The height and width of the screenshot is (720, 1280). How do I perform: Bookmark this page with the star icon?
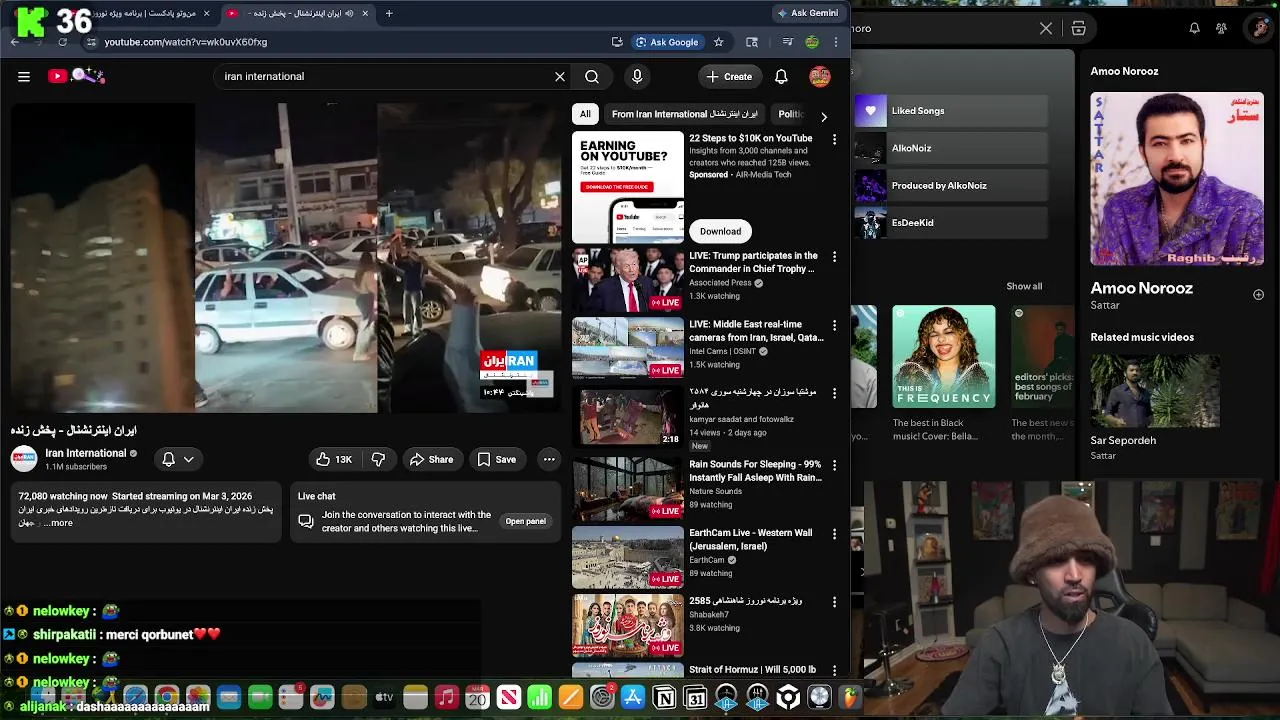(718, 42)
